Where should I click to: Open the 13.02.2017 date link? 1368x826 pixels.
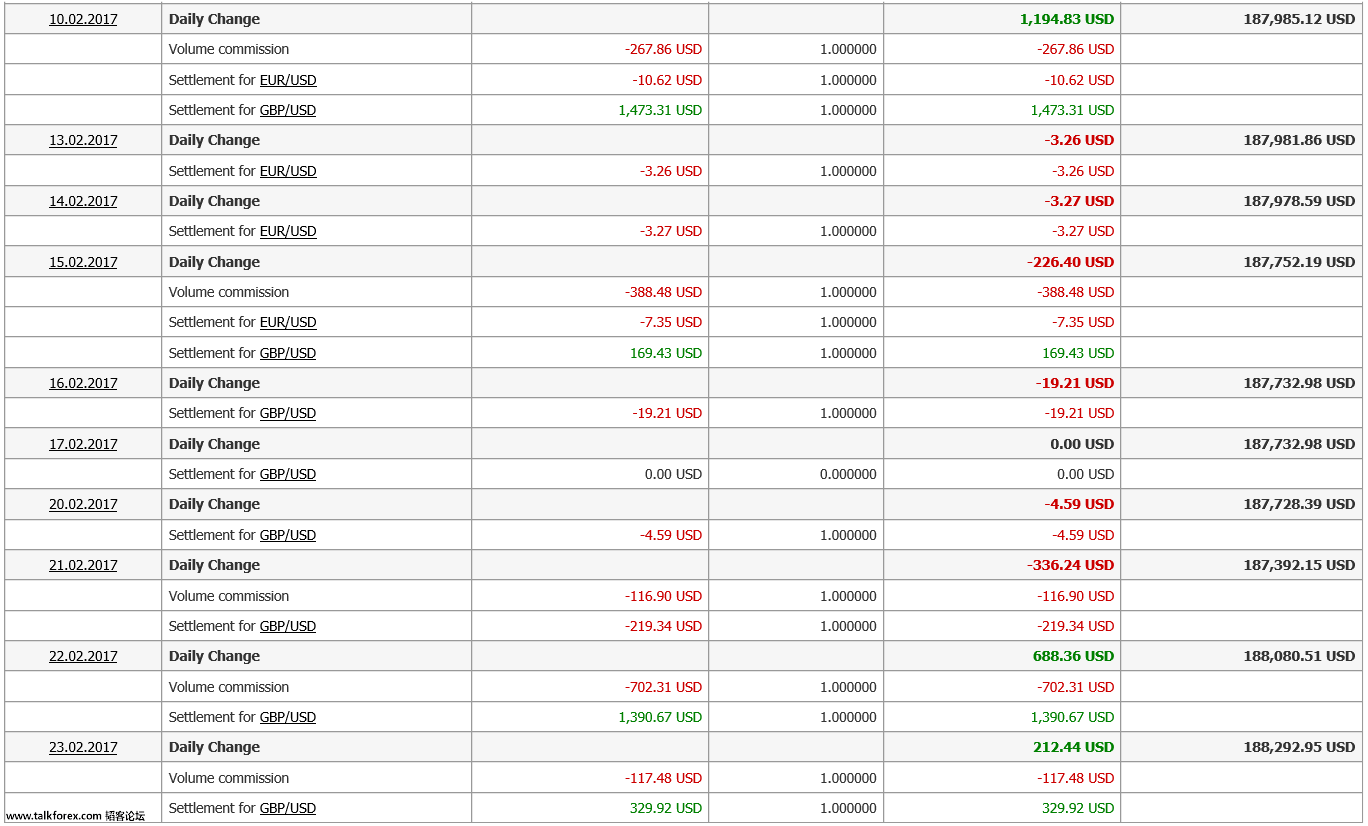[x=83, y=140]
